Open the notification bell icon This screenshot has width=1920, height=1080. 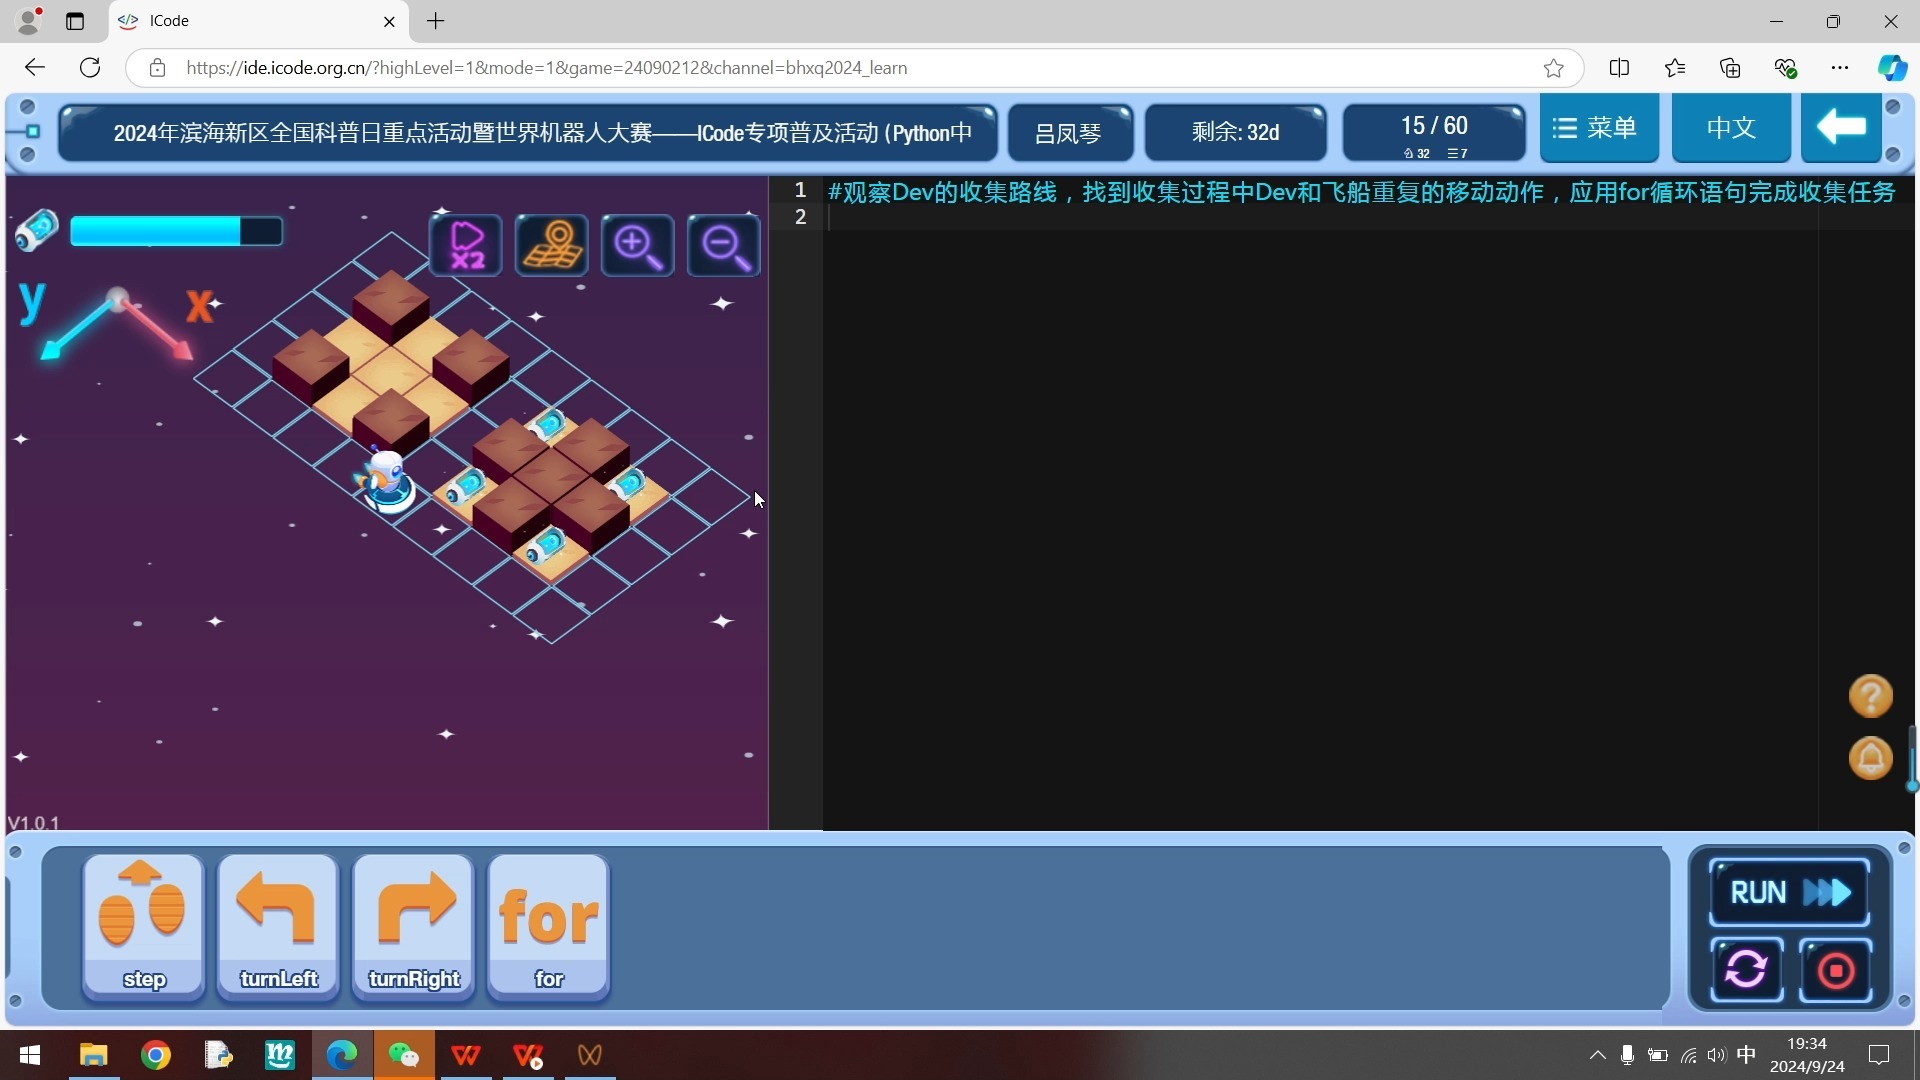click(1870, 758)
